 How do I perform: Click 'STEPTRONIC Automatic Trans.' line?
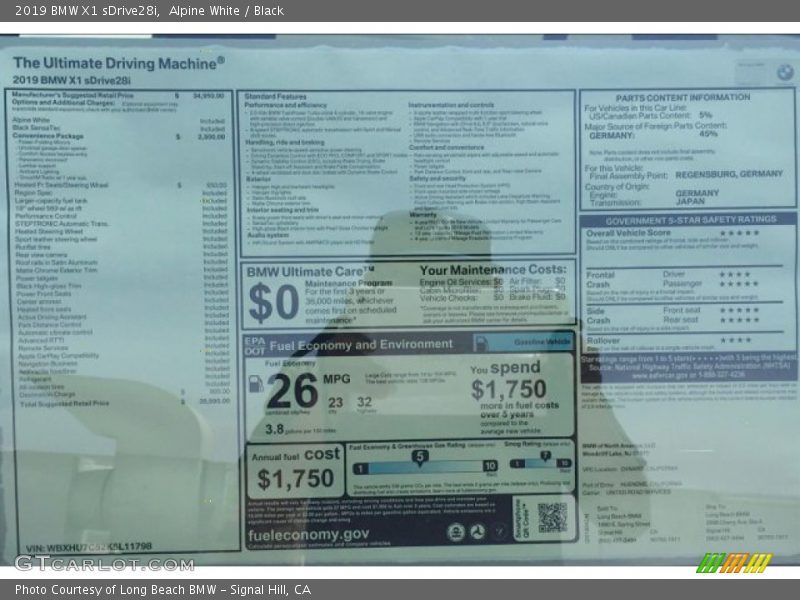tap(121, 224)
